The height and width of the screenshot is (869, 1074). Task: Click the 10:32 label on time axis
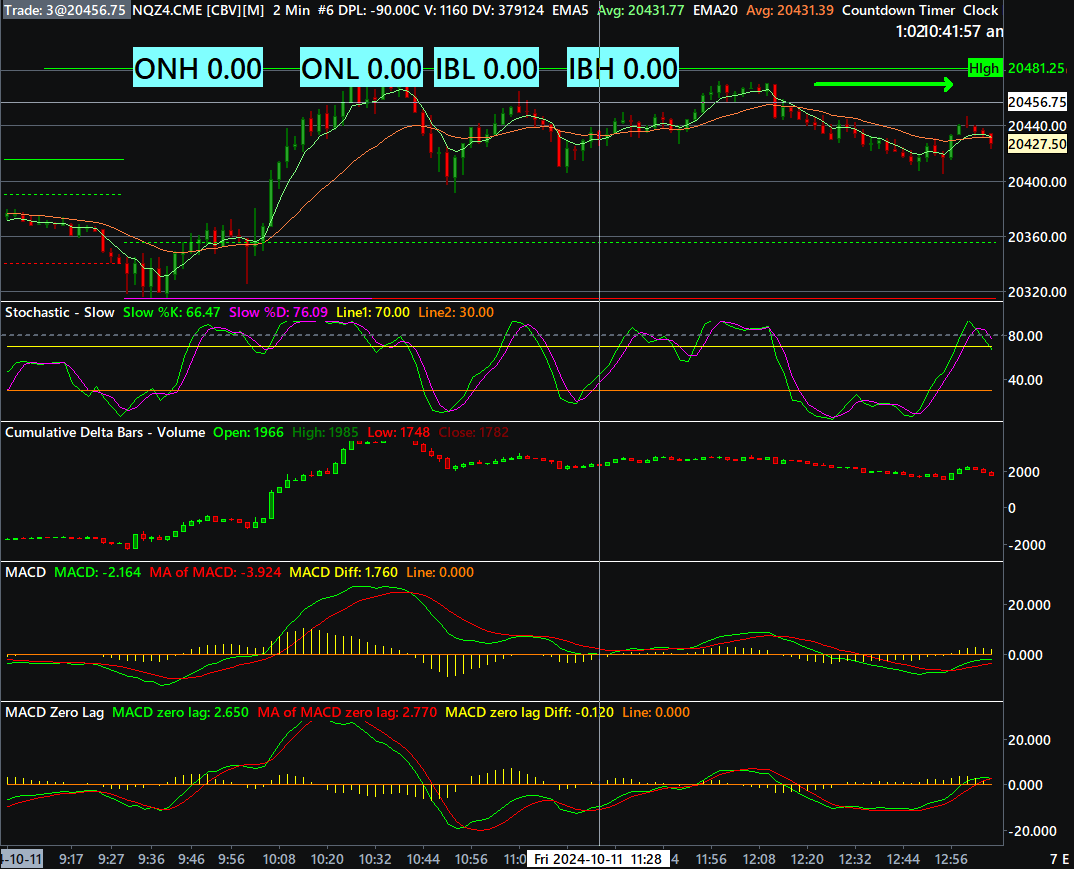(375, 859)
